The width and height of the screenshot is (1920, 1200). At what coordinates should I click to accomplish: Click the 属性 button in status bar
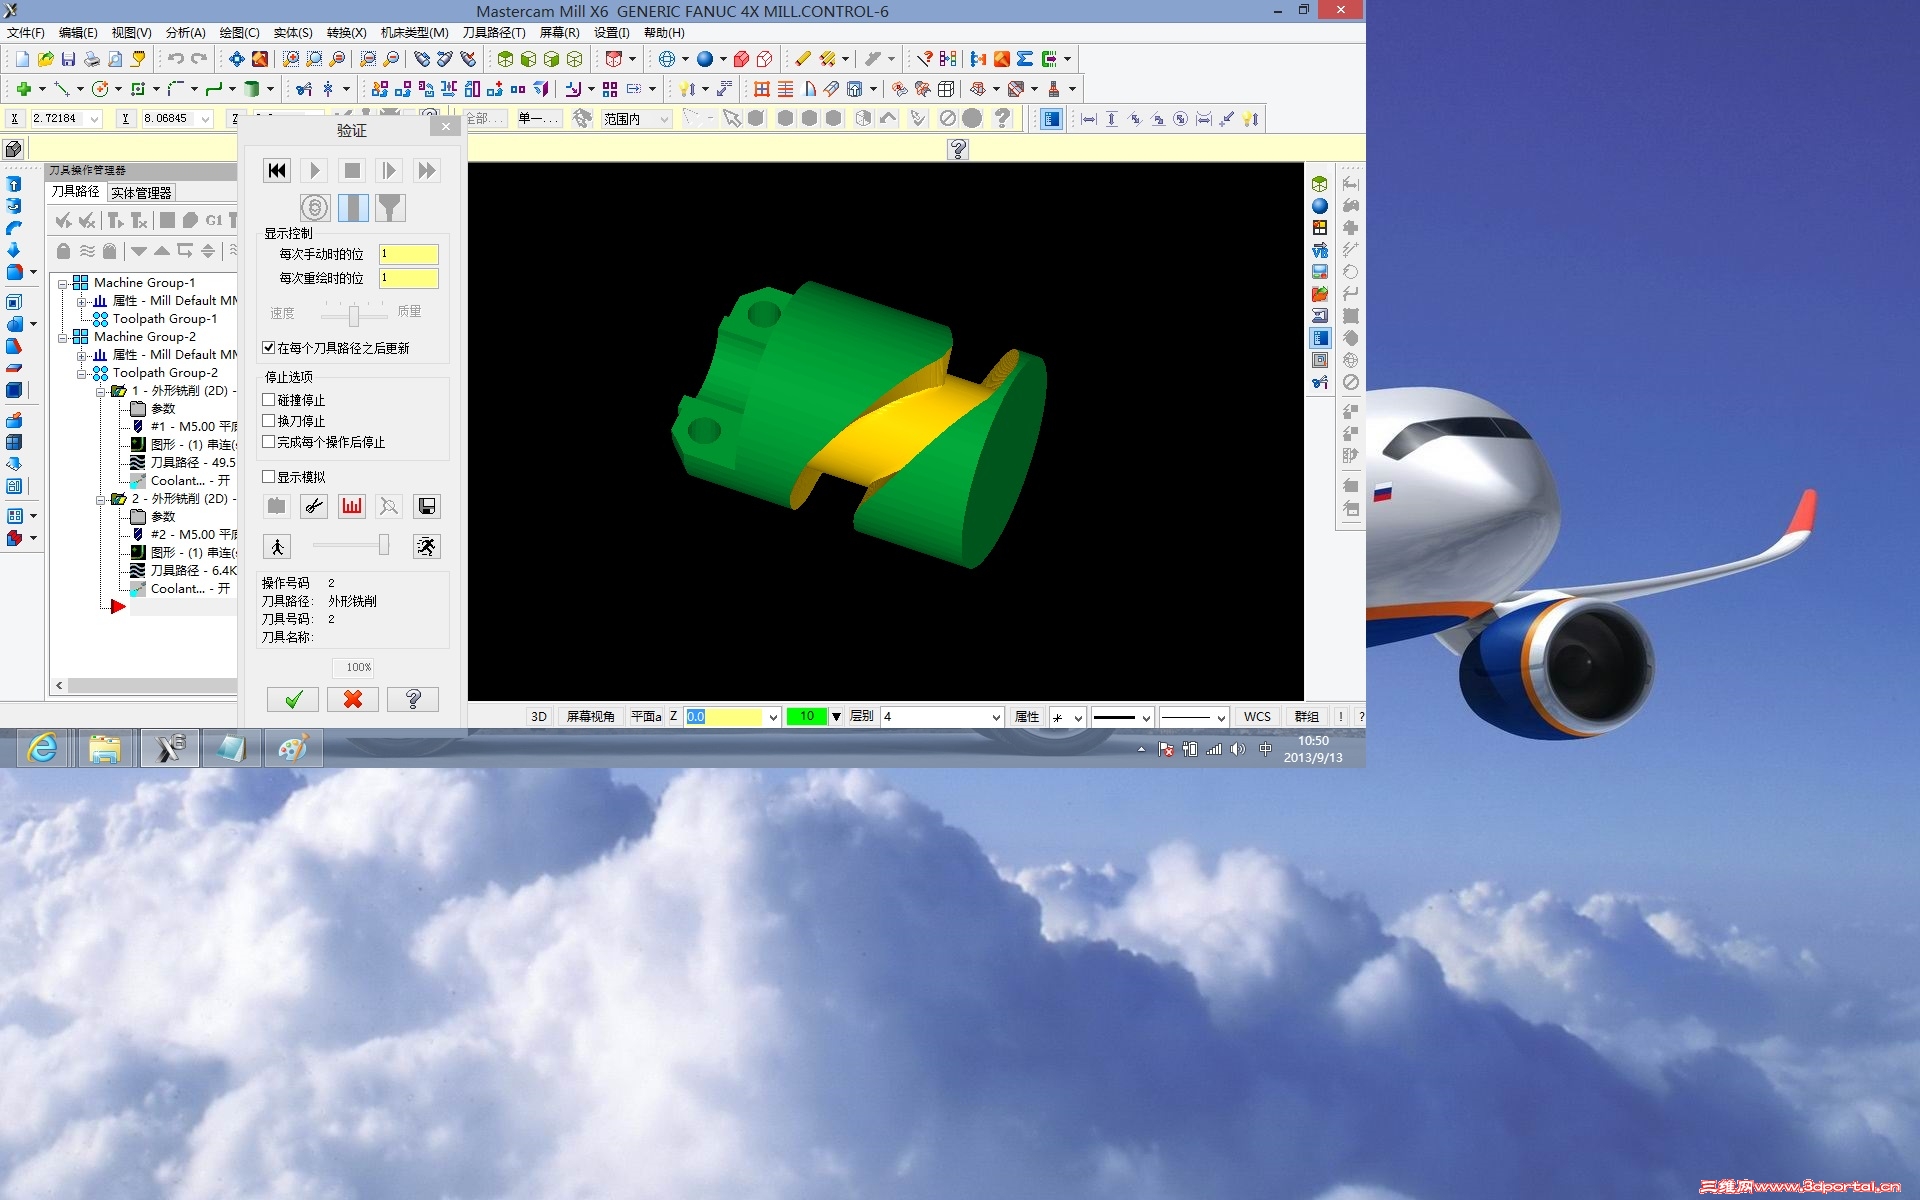coord(1027,717)
